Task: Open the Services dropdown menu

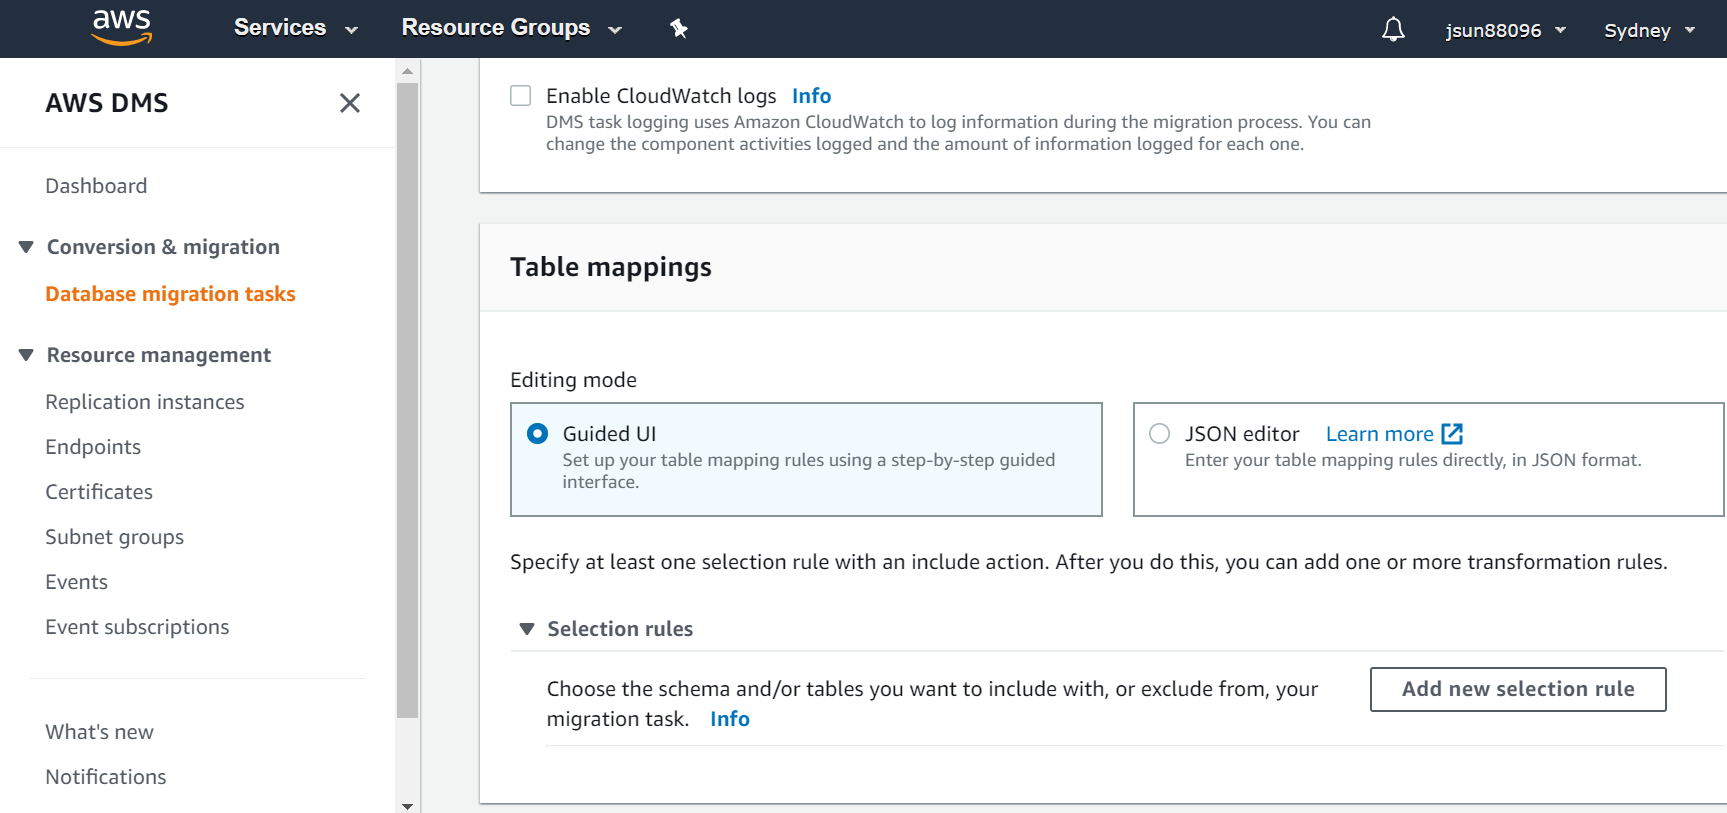Action: (x=295, y=28)
